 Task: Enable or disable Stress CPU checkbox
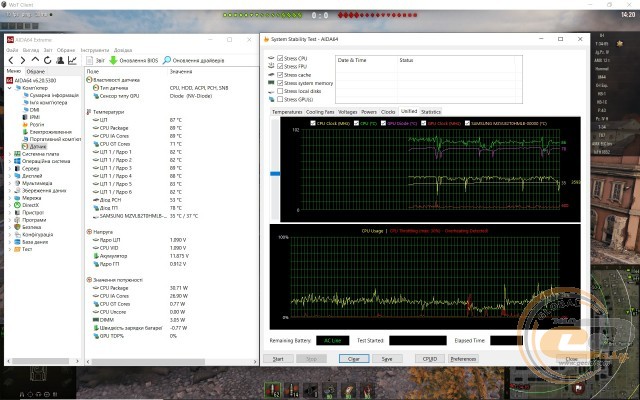pyautogui.click(x=280, y=58)
